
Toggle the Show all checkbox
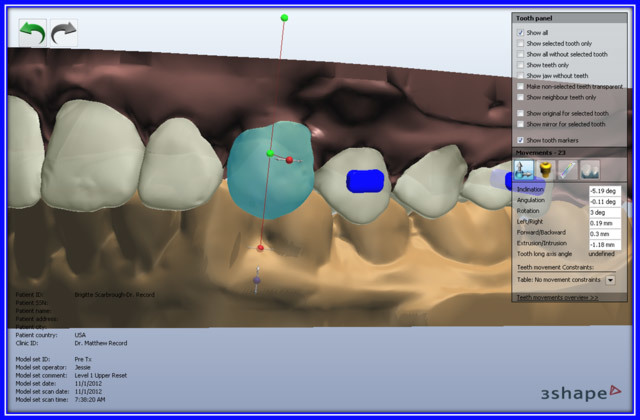coord(521,32)
